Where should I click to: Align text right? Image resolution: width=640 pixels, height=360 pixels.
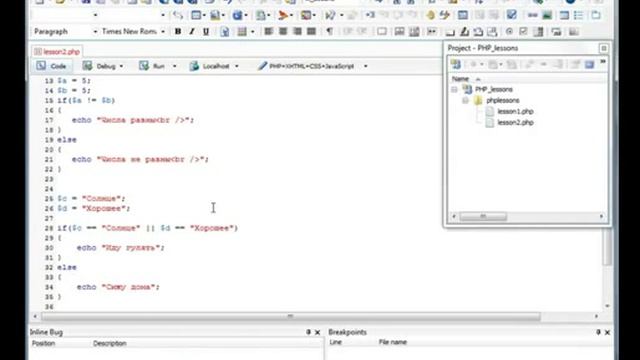[x=297, y=31]
